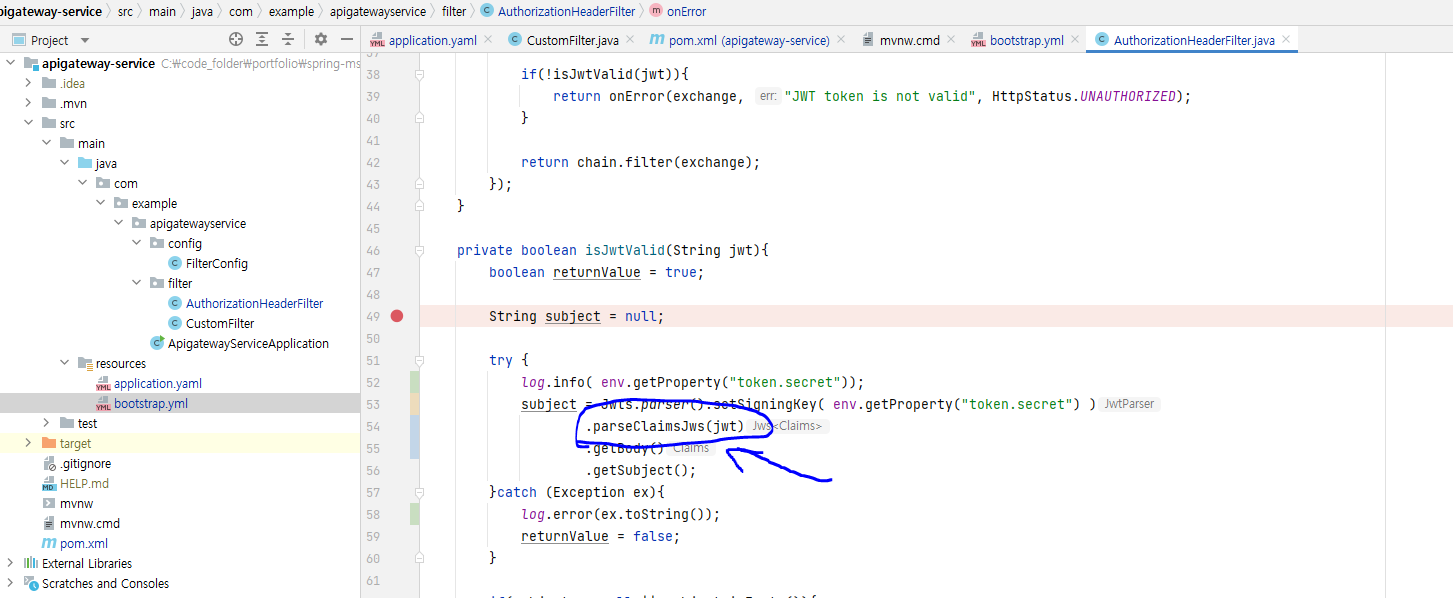Viewport: 1453px width, 598px height.
Task: Select .gitignore file in tree
Action: click(85, 463)
